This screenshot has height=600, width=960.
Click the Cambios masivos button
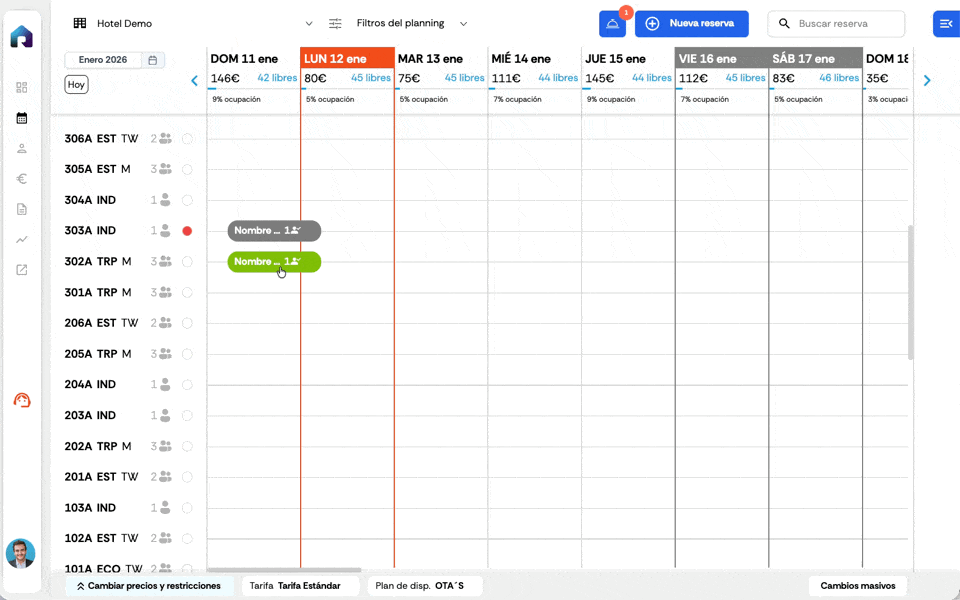(x=857, y=586)
